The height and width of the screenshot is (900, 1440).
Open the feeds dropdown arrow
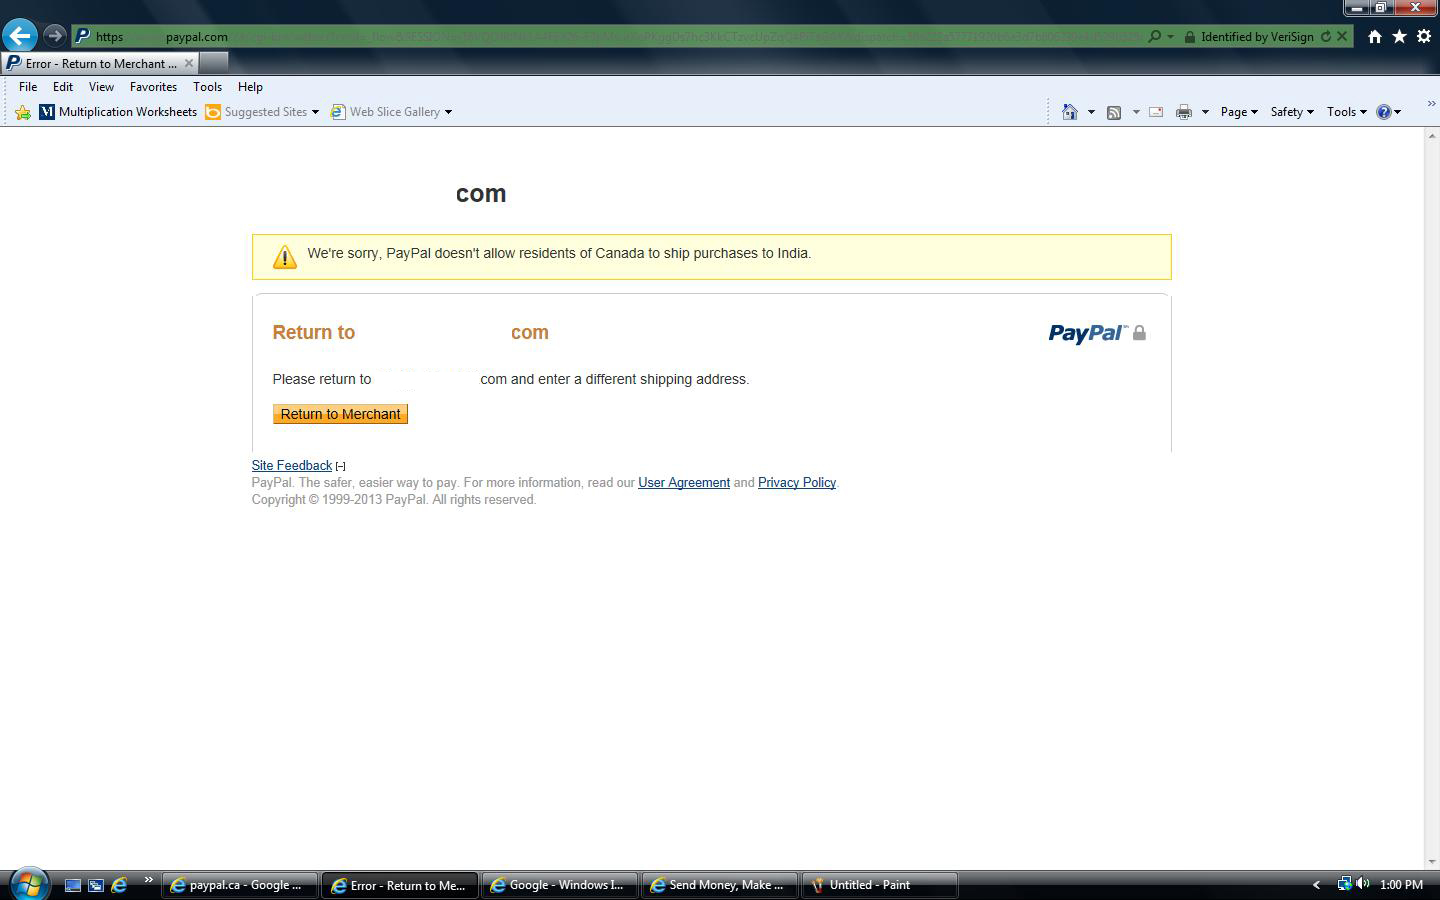click(x=1136, y=112)
